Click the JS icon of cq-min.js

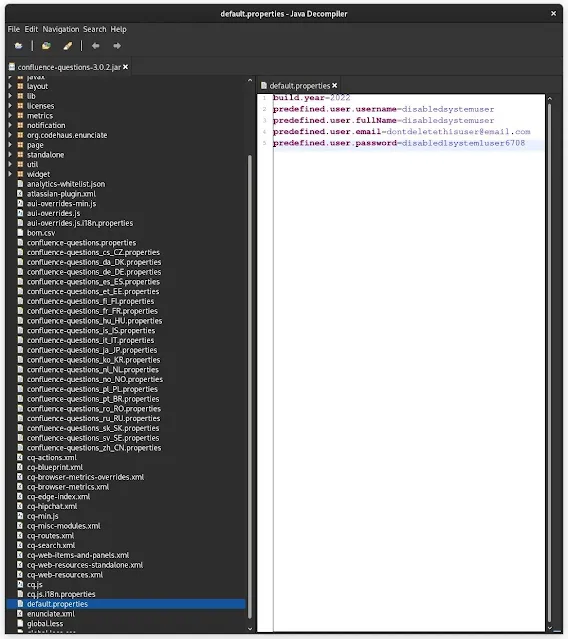pyautogui.click(x=20, y=516)
